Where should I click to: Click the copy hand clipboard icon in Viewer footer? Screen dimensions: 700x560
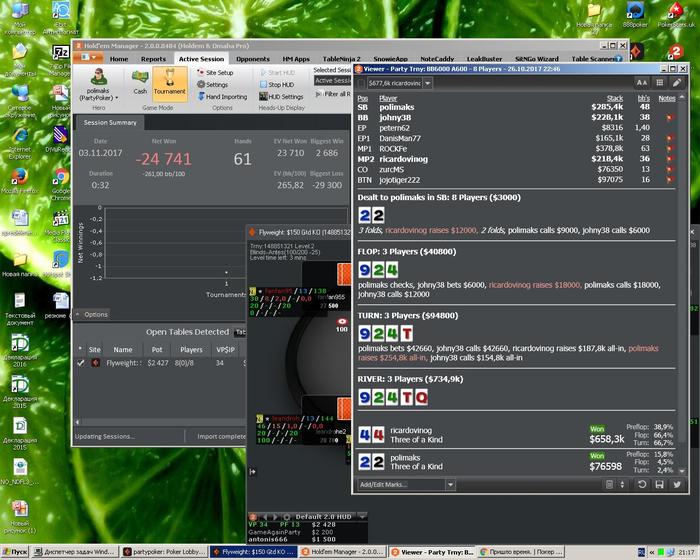pos(609,485)
